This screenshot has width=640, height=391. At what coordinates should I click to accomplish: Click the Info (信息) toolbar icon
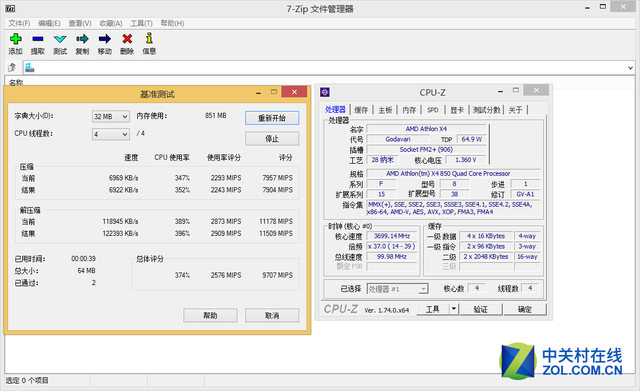149,38
